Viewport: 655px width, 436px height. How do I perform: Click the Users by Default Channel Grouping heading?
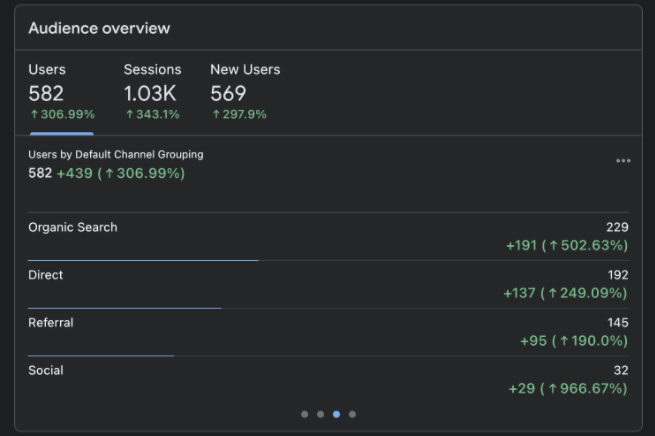[x=116, y=155]
